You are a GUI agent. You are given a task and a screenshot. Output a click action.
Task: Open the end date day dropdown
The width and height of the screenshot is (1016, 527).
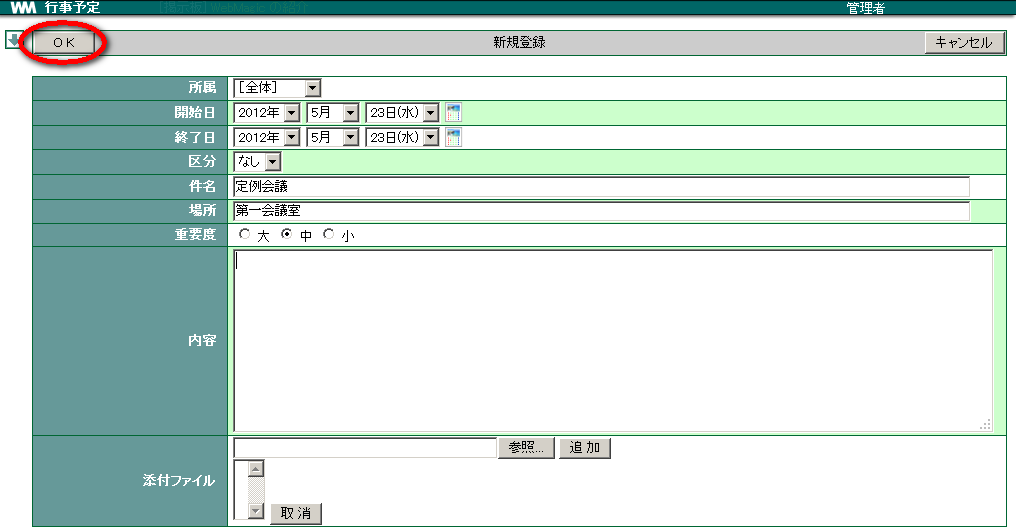click(402, 137)
